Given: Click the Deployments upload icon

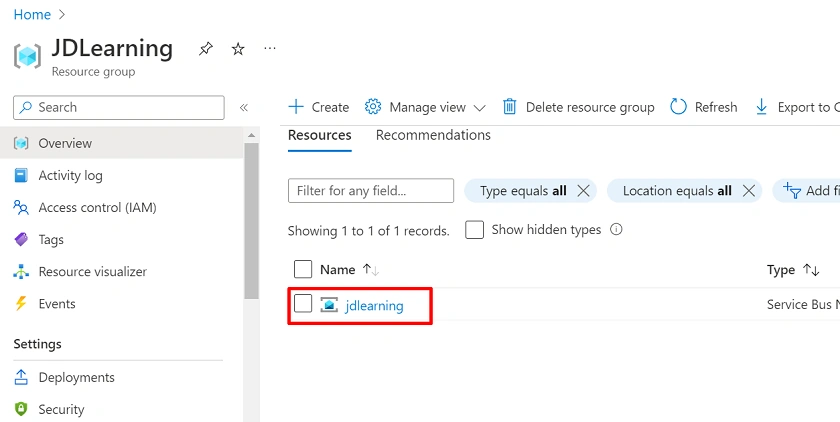Looking at the screenshot, I should [21, 377].
